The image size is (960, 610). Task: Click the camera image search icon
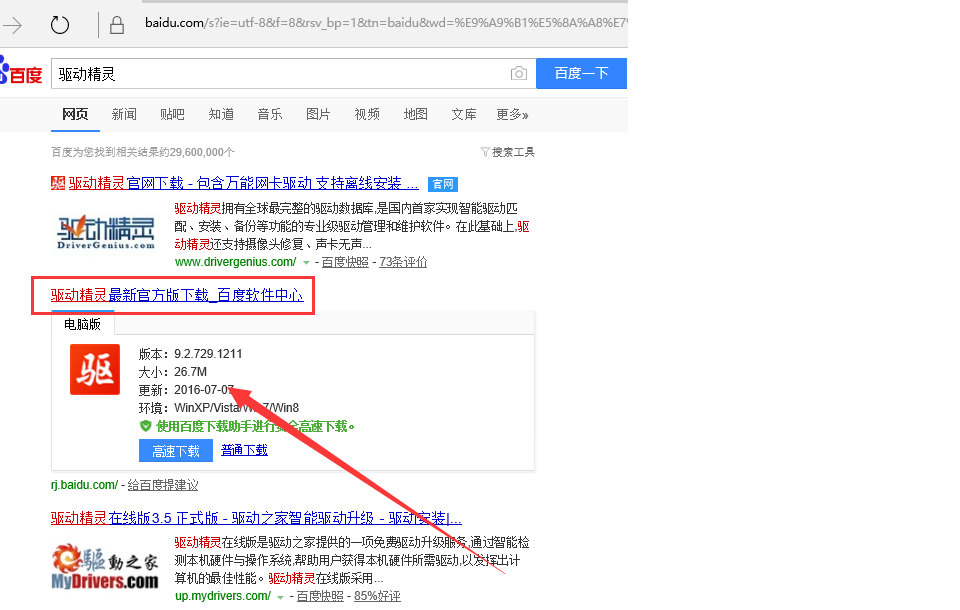tap(519, 73)
